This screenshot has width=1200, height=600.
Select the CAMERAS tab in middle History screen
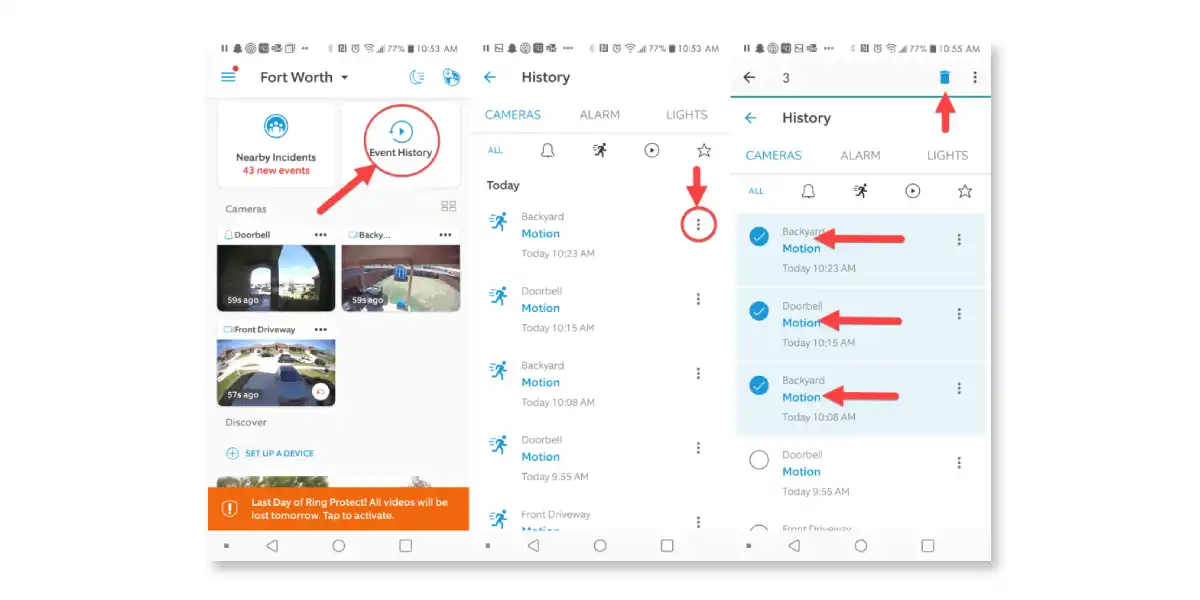click(x=513, y=115)
